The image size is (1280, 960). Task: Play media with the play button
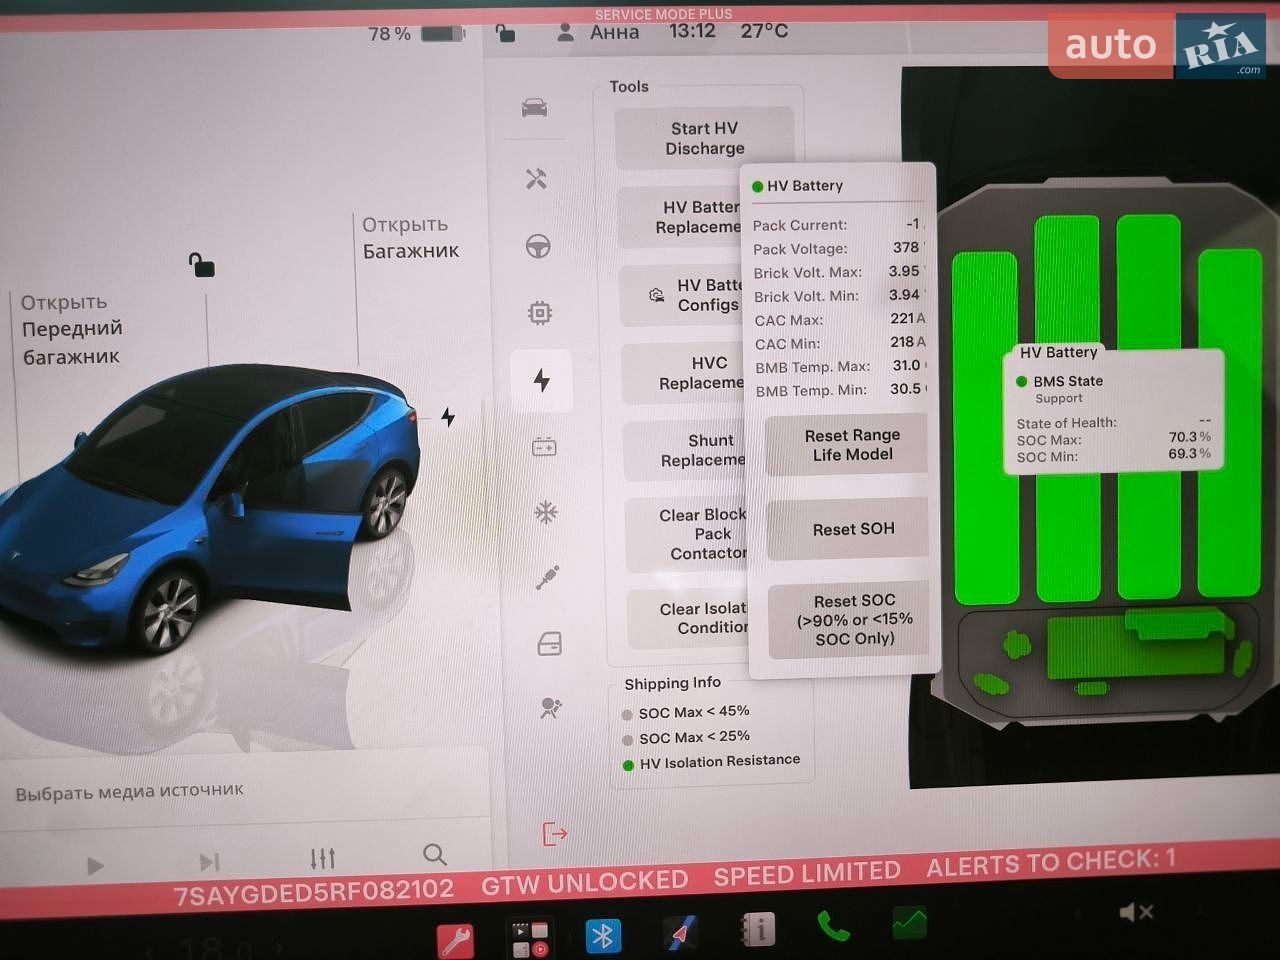click(95, 865)
